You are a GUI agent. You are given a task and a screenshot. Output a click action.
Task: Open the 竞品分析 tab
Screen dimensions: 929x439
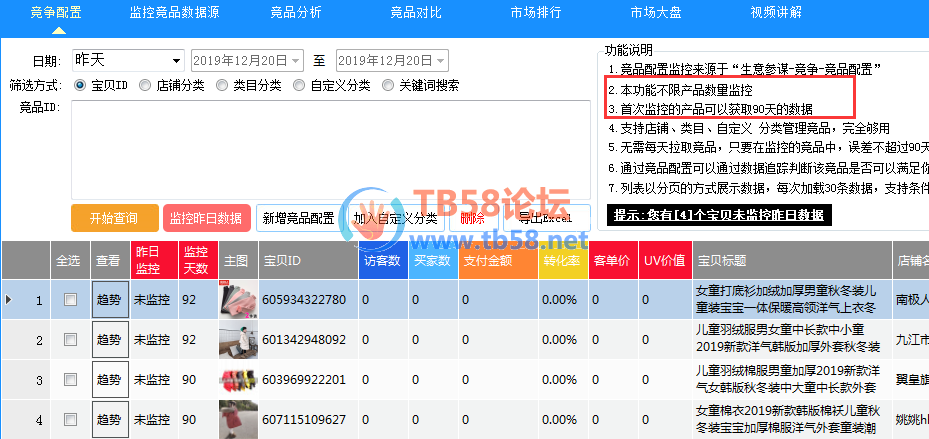click(x=296, y=13)
